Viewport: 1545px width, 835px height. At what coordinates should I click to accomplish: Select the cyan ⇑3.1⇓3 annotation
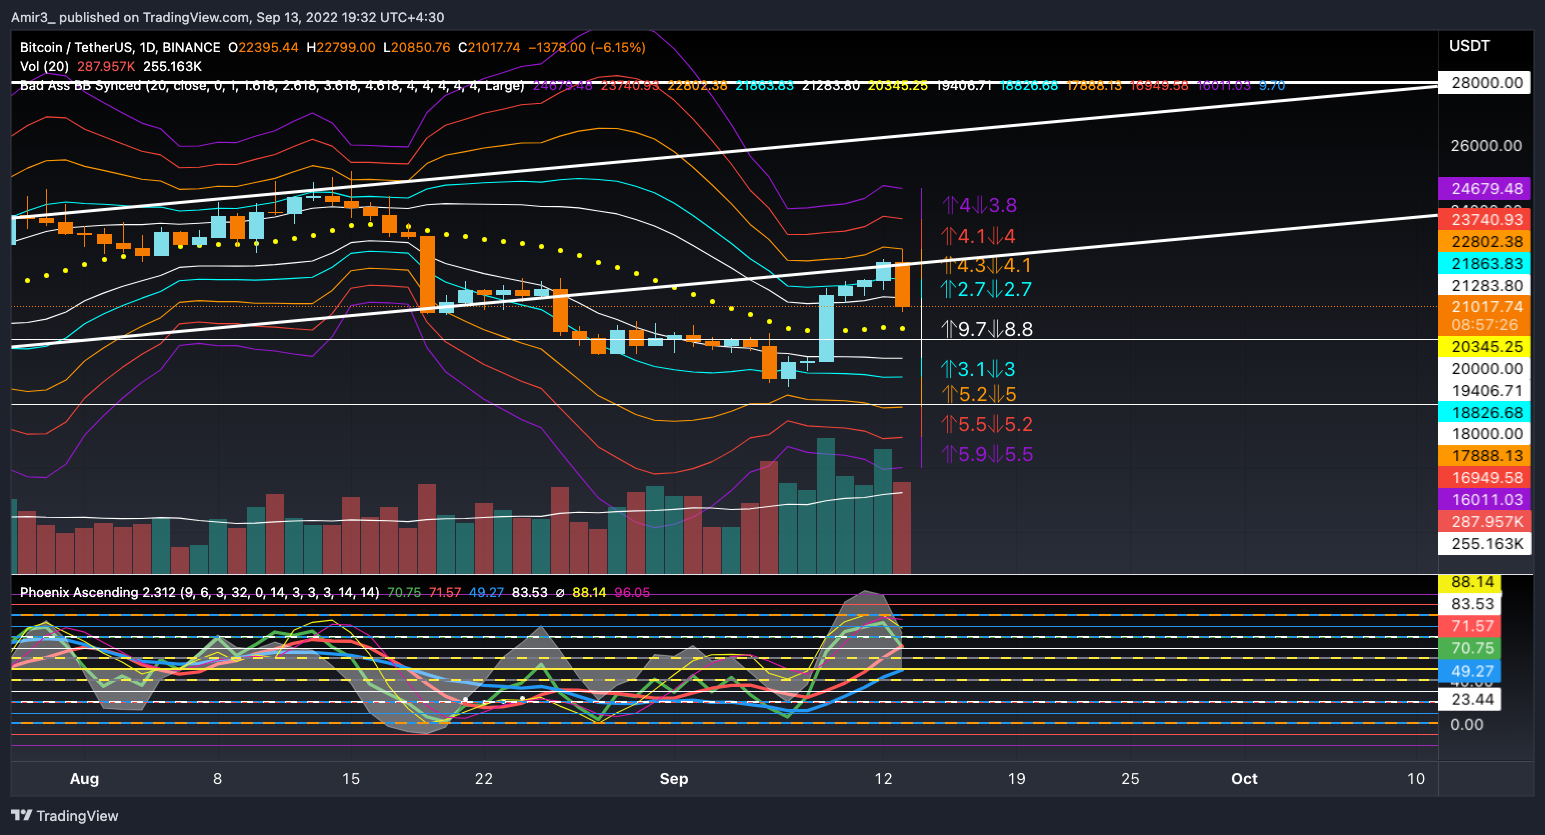(x=979, y=370)
